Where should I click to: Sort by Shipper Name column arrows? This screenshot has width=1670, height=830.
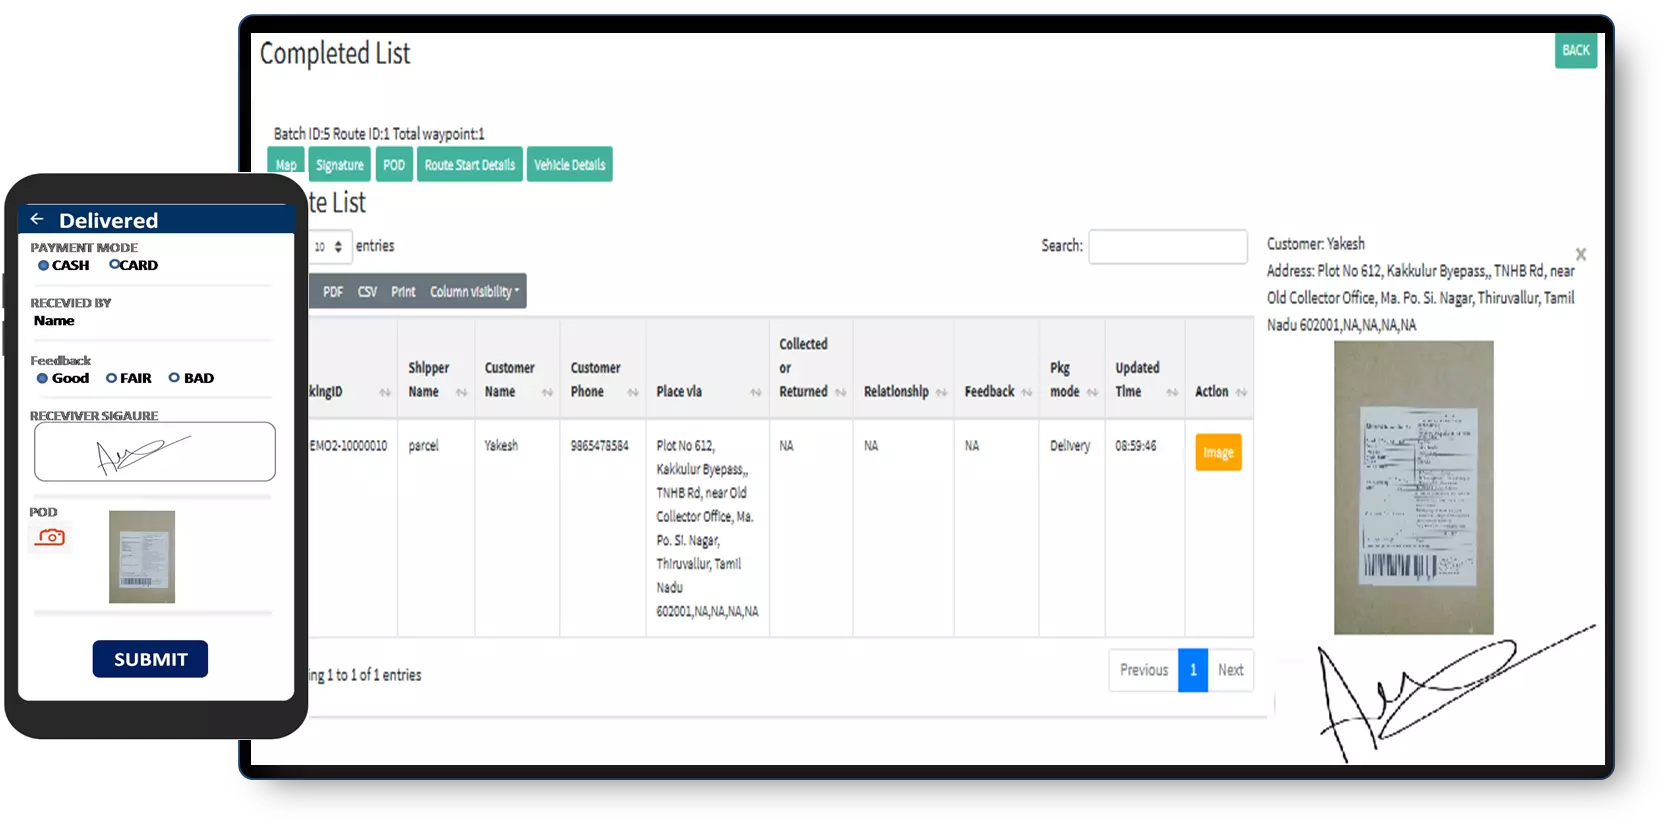pyautogui.click(x=461, y=392)
